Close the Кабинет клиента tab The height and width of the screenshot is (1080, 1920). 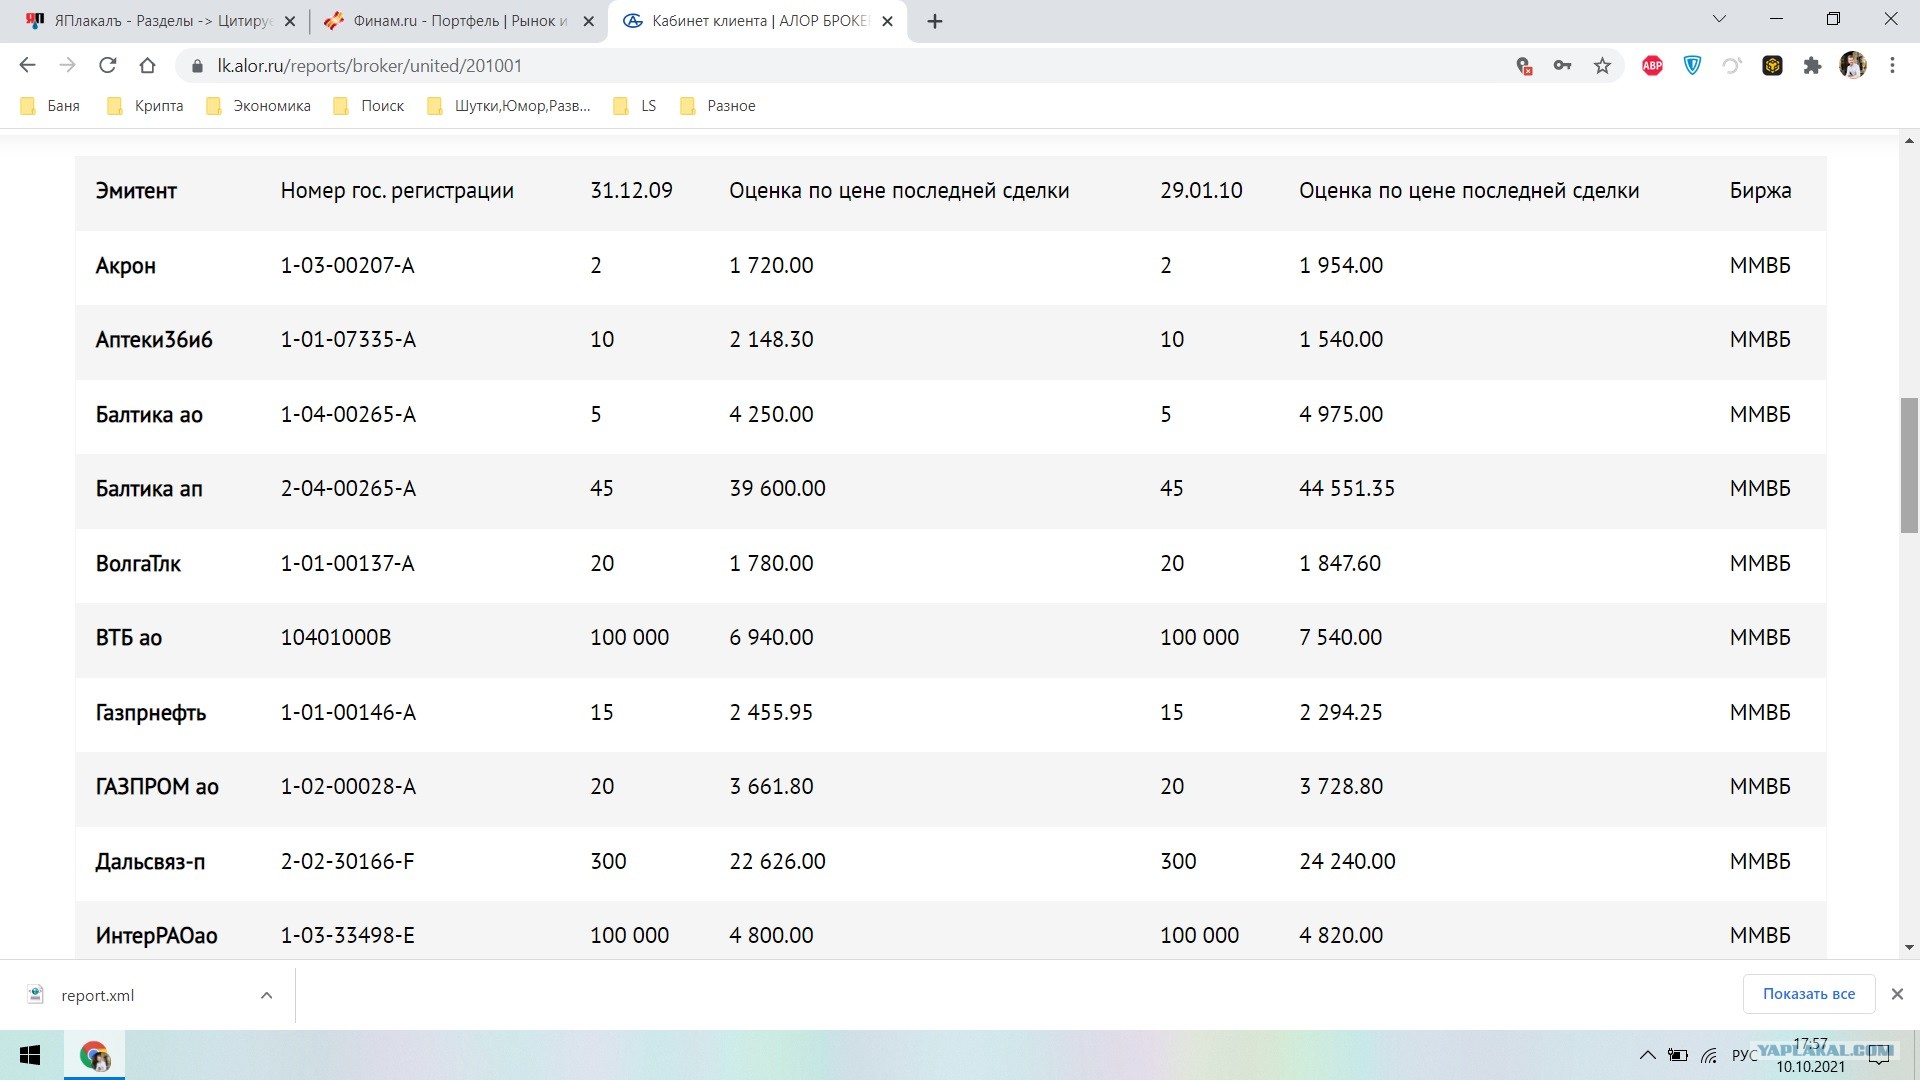tap(887, 21)
